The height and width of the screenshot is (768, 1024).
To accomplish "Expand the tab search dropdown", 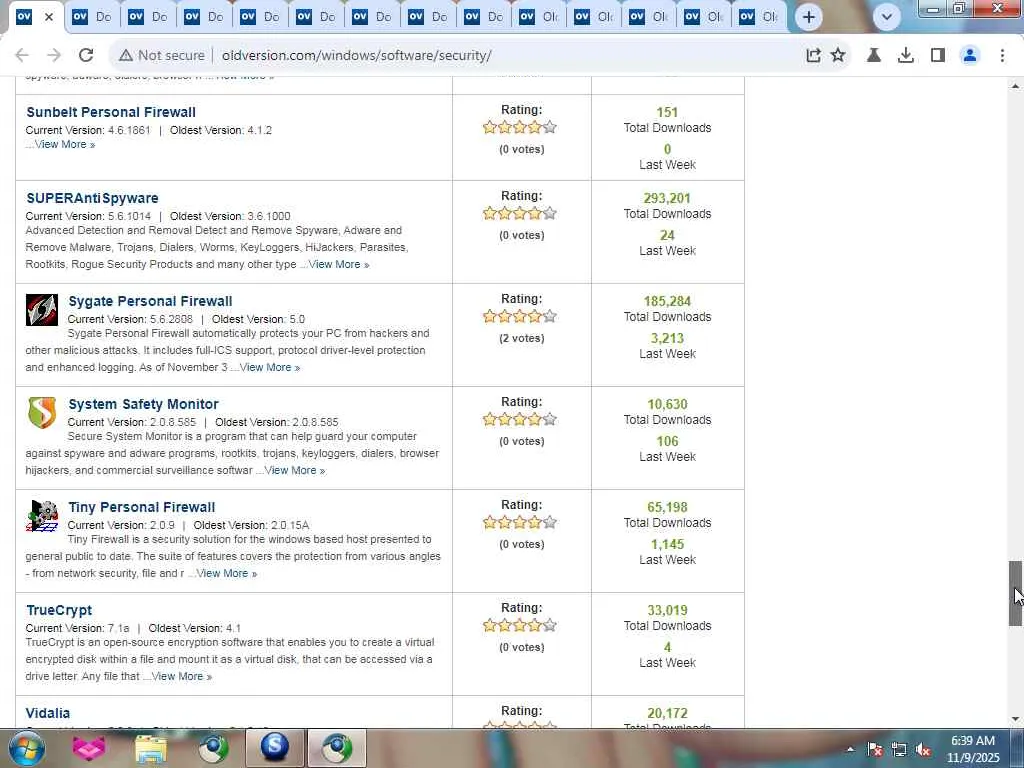I will 886,17.
